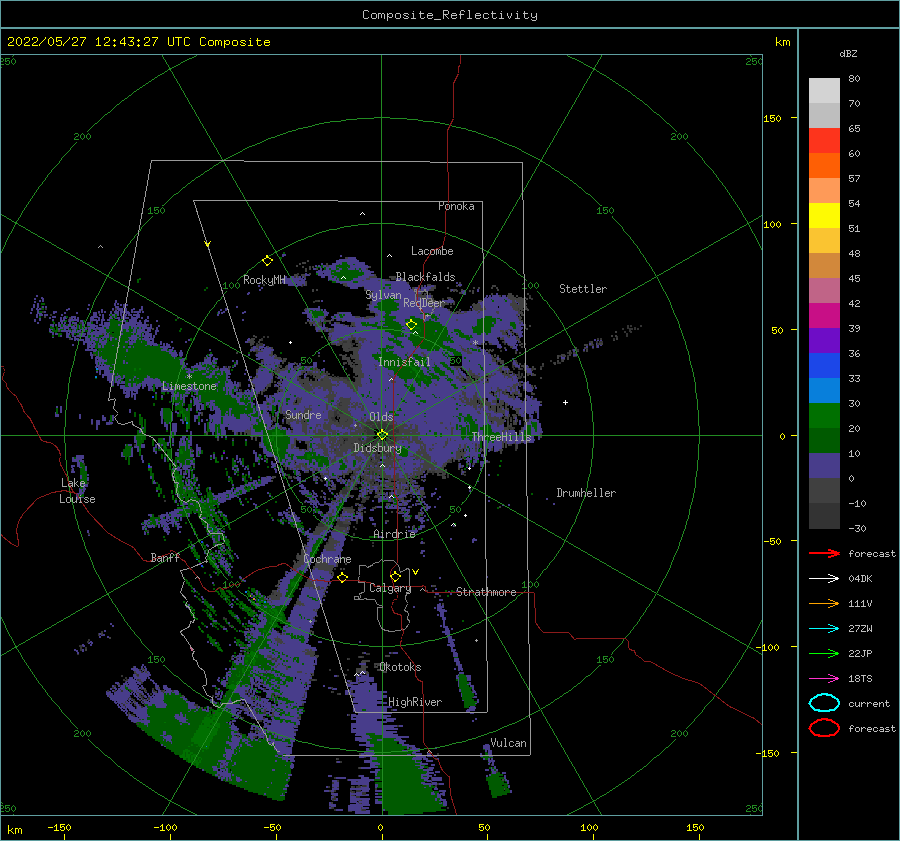The width and height of the screenshot is (900, 841).
Task: Click the cyan current ellipse symbol
Action: 824,703
